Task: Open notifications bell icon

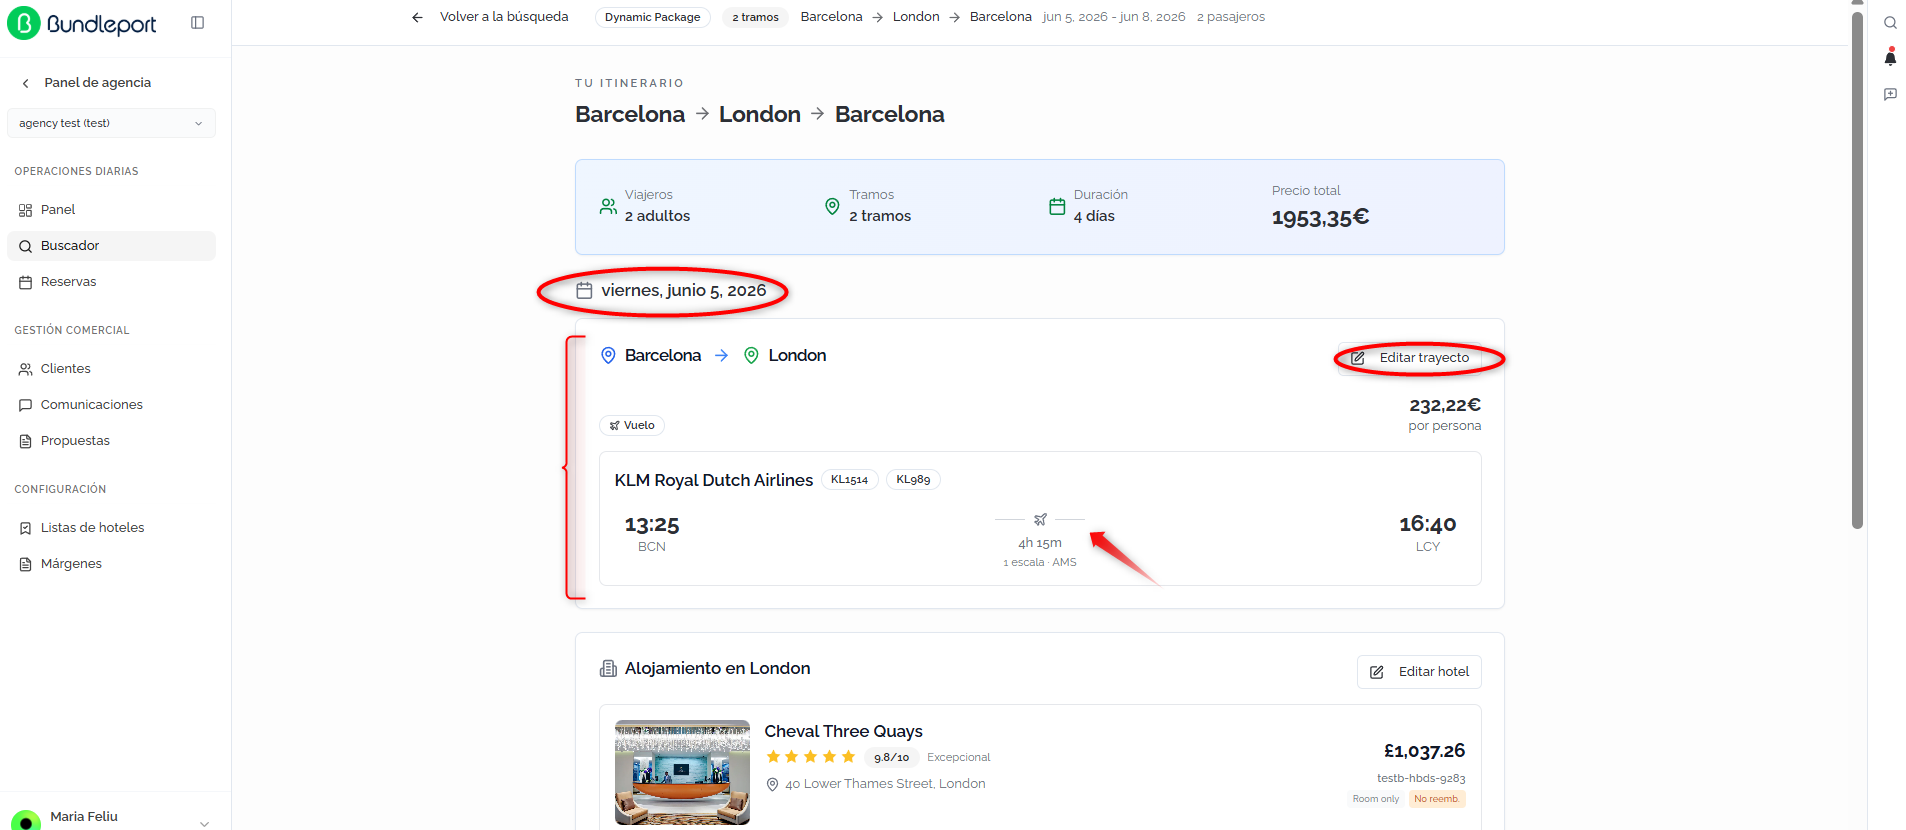Action: click(1890, 58)
